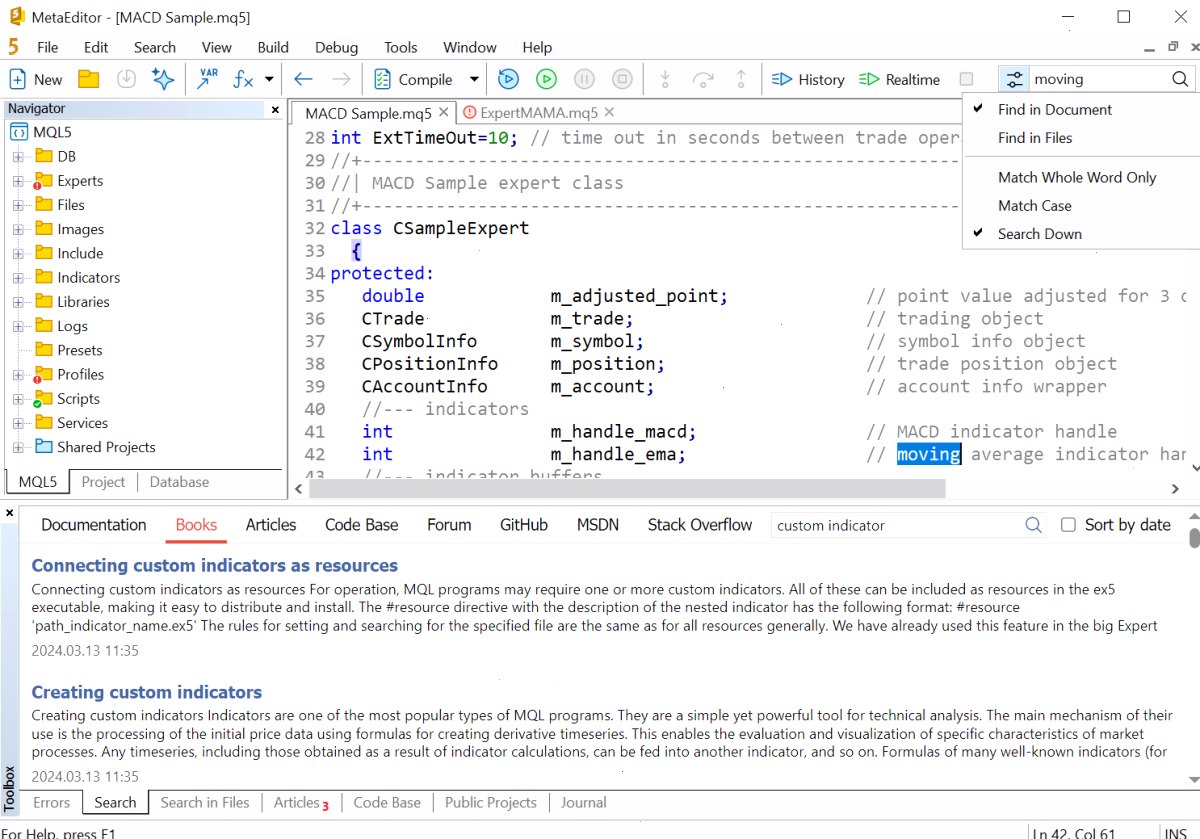Click the fx insert function icon

point(243,80)
